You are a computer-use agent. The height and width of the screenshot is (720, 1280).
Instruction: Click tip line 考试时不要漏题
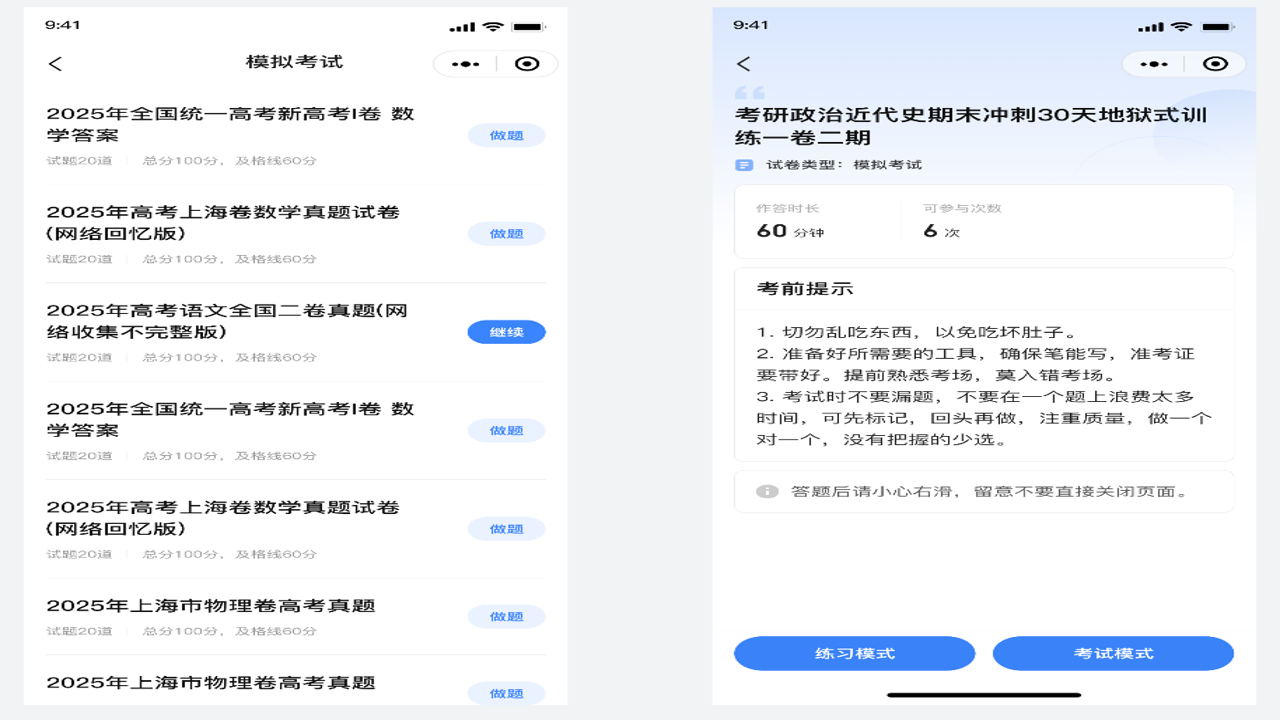(984, 418)
